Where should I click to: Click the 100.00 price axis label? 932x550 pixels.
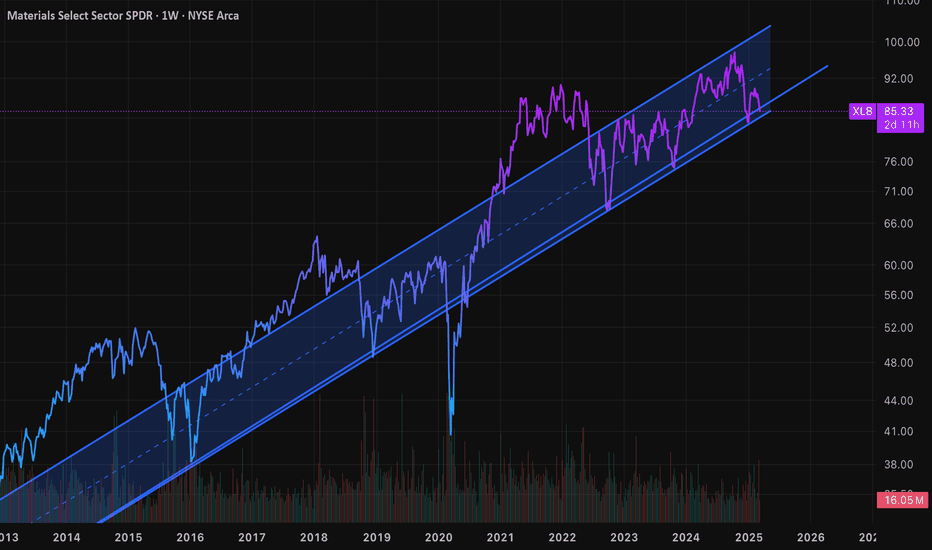902,42
